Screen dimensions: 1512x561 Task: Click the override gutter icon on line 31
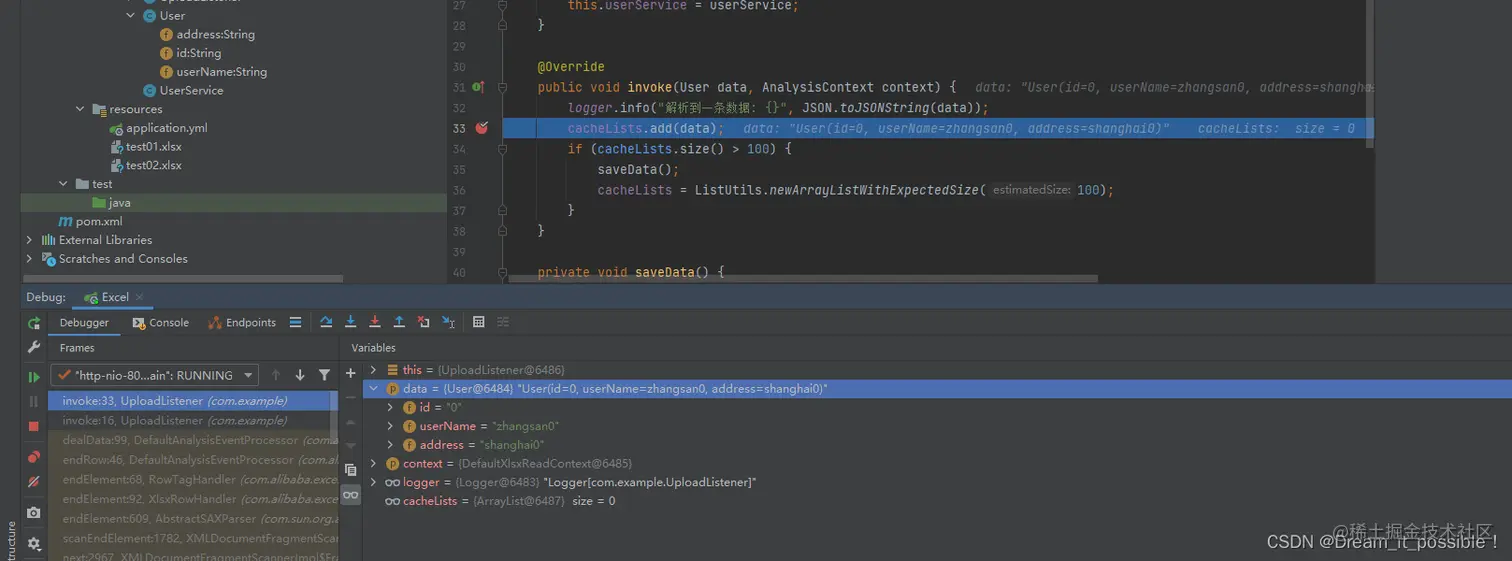click(x=478, y=87)
